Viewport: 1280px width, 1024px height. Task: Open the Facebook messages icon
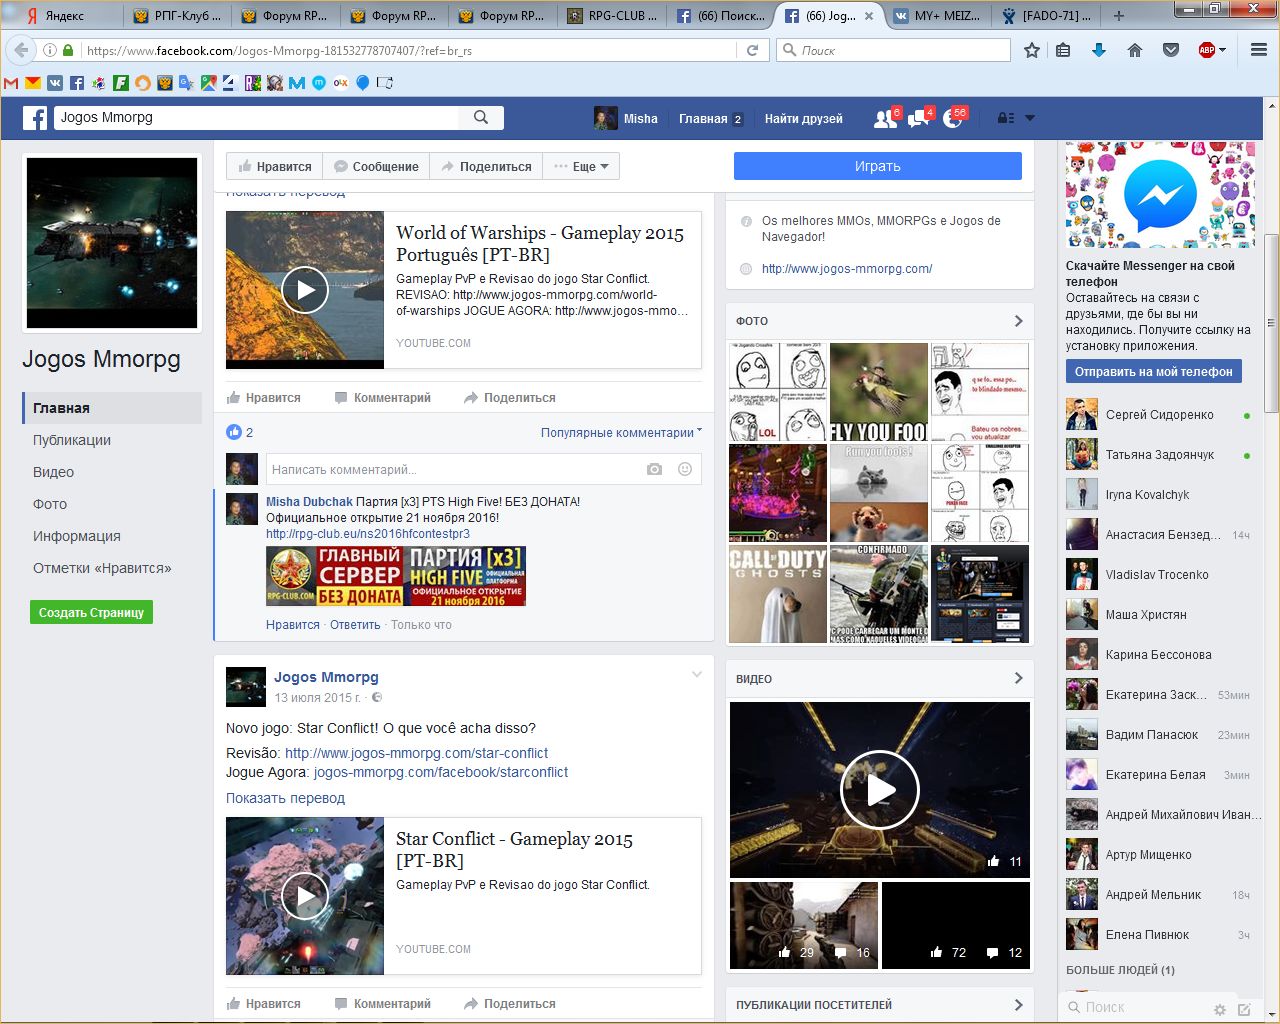click(x=919, y=118)
